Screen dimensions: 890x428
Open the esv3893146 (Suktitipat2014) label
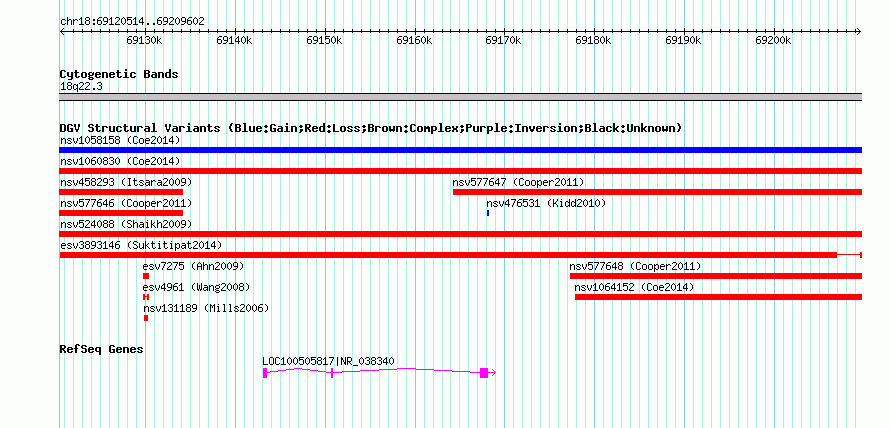(141, 245)
